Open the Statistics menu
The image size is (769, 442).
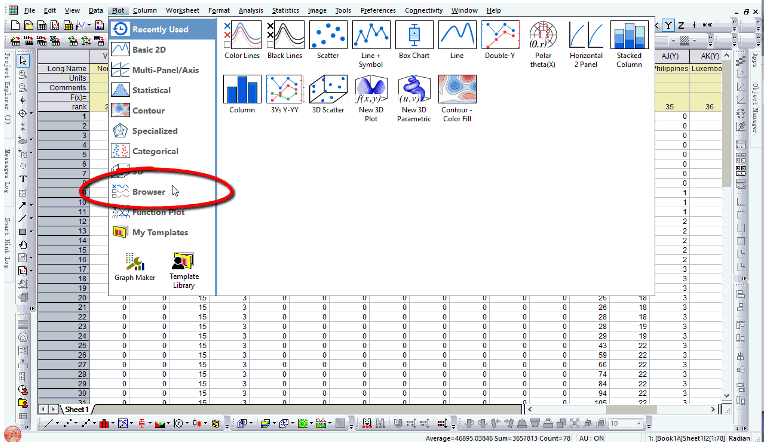pyautogui.click(x=285, y=10)
